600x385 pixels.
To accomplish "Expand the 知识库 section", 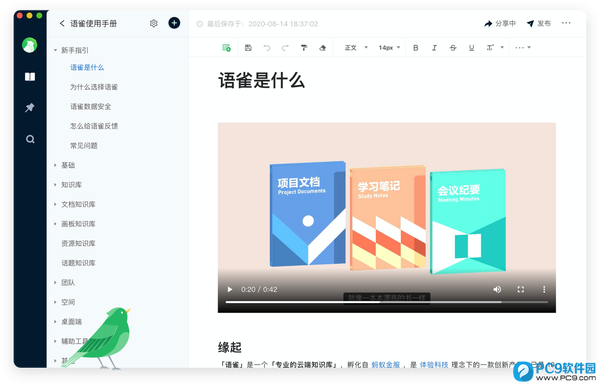I will 55,185.
